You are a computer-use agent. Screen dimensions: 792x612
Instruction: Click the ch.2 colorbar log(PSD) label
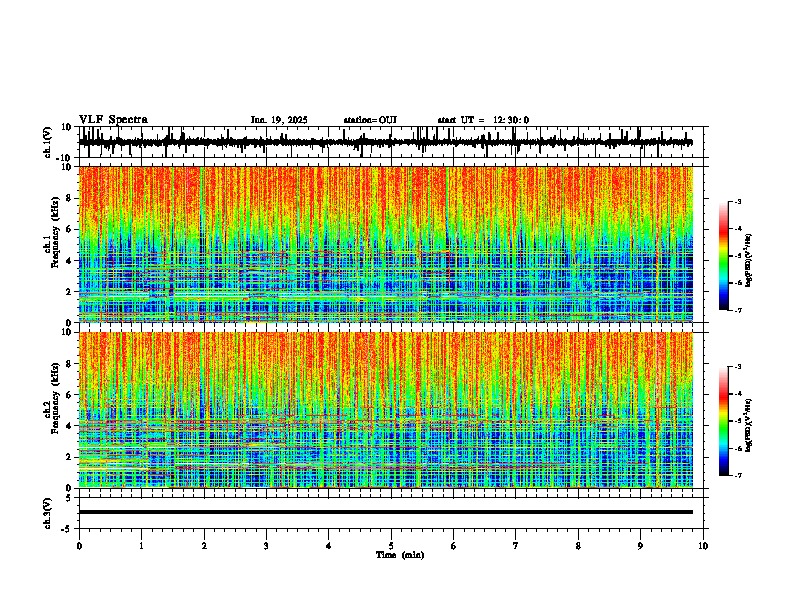[749, 425]
